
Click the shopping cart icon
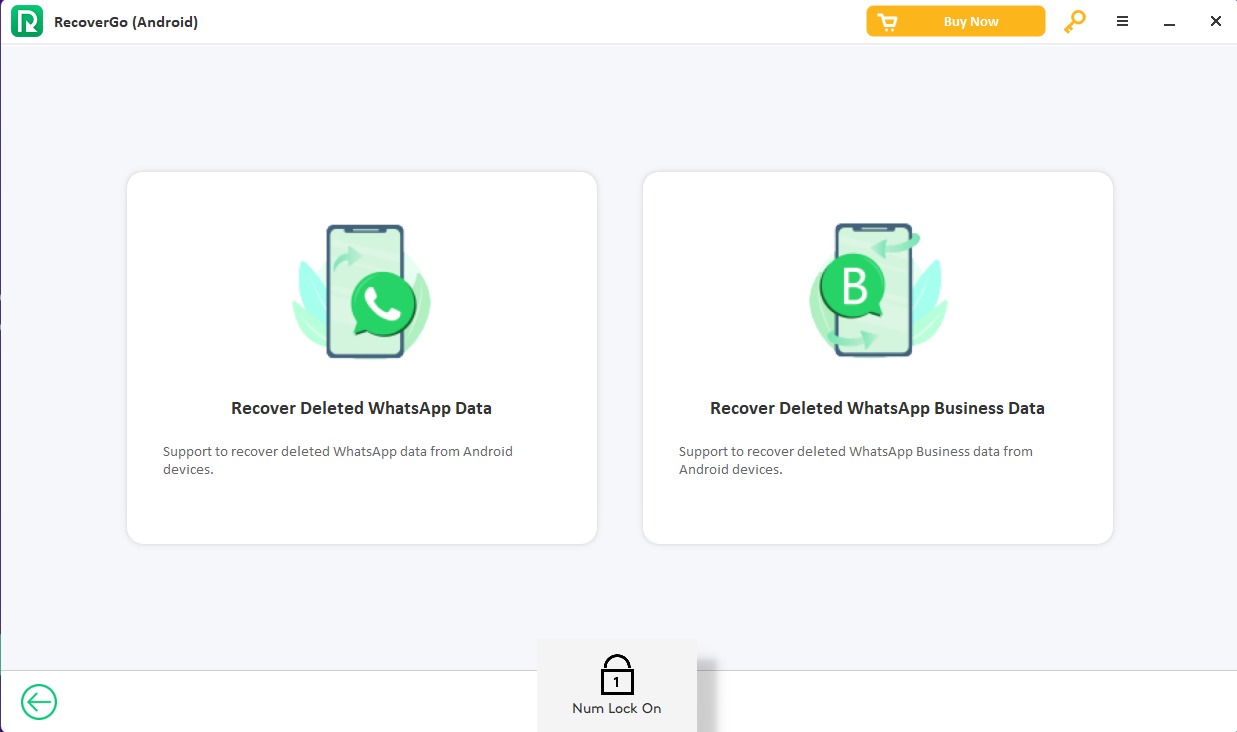887,21
